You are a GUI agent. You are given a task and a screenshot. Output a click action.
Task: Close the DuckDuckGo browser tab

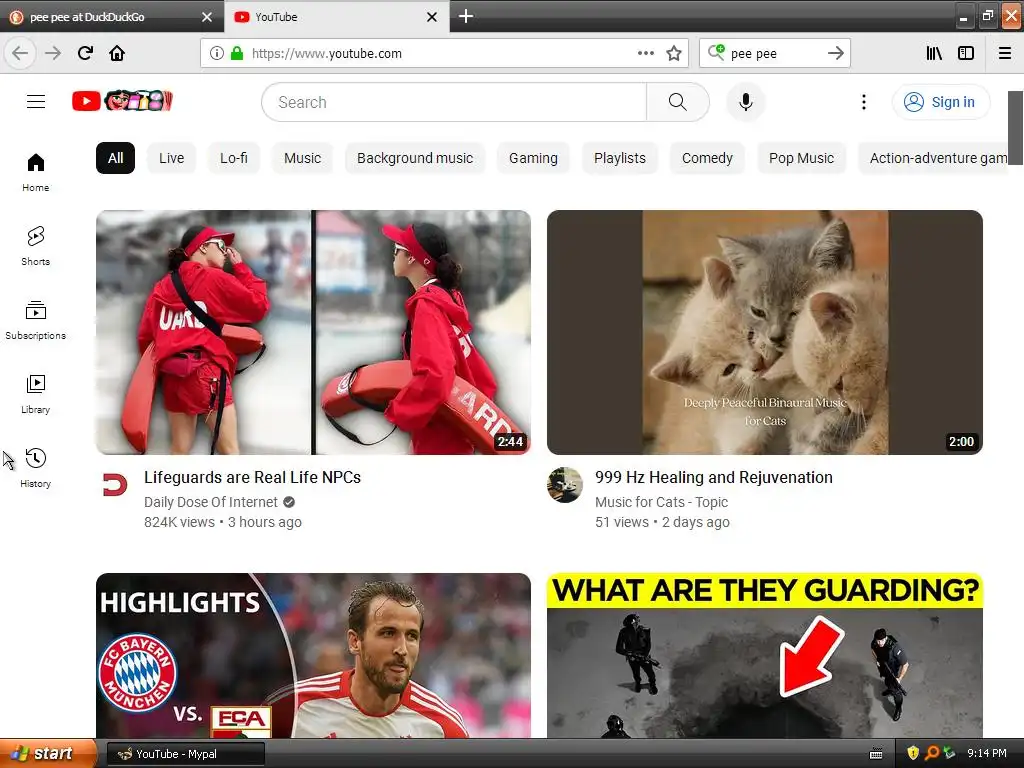click(207, 17)
